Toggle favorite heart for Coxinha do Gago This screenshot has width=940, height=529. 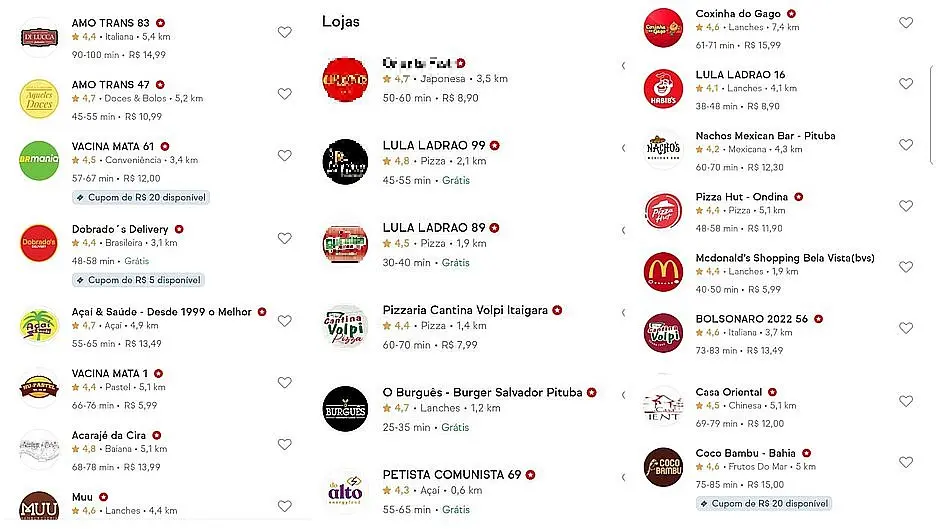tap(906, 23)
